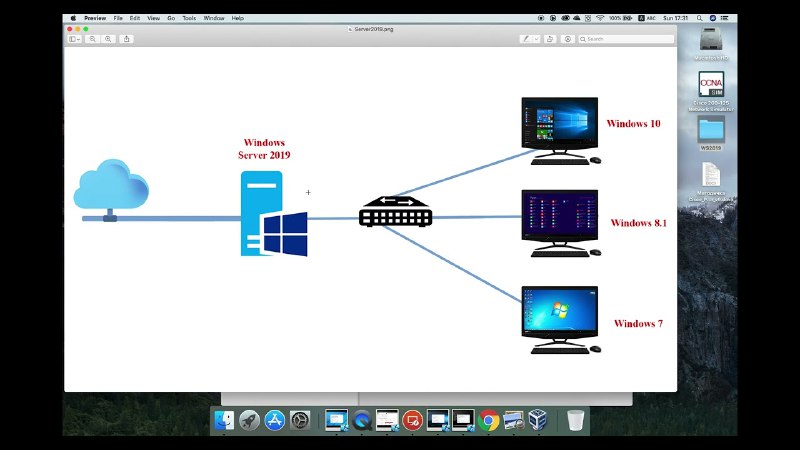The width and height of the screenshot is (800, 450).
Task: Click the Windows 7 computer image
Action: (x=561, y=319)
